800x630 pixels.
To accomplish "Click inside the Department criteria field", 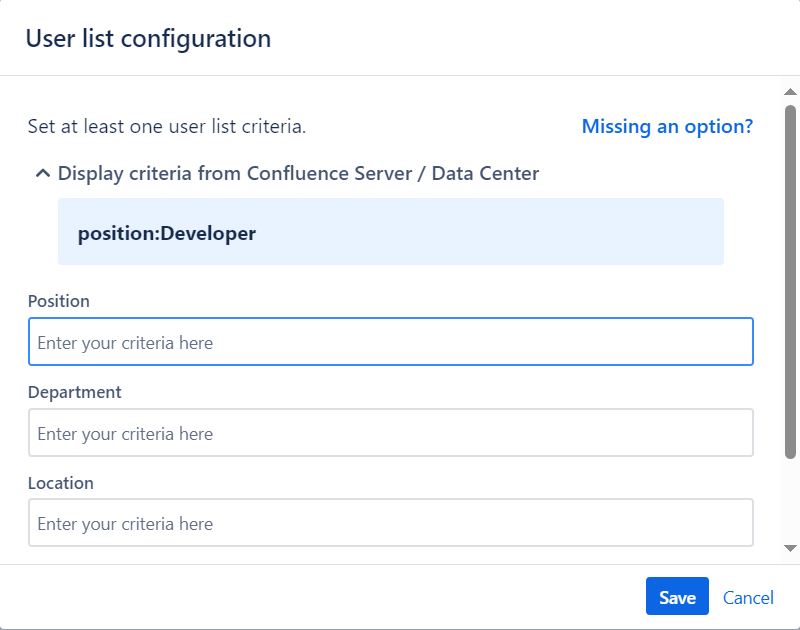I will click(390, 432).
